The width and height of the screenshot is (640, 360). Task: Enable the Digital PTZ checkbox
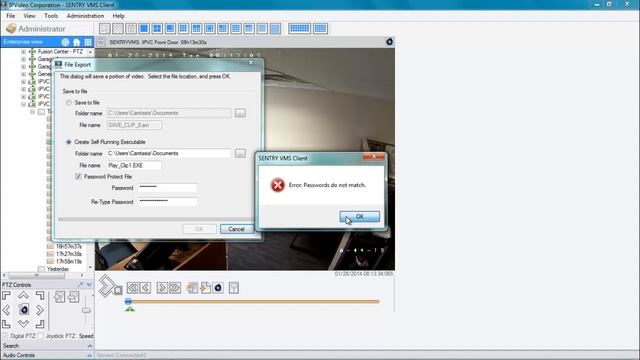coord(5,336)
